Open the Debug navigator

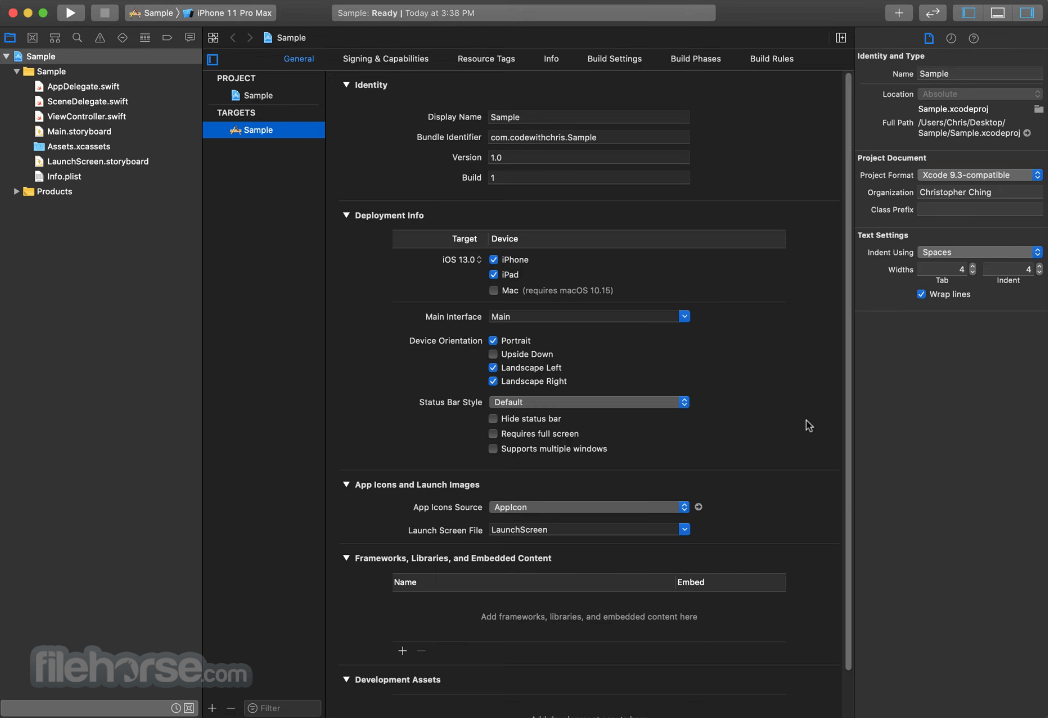[x=145, y=38]
